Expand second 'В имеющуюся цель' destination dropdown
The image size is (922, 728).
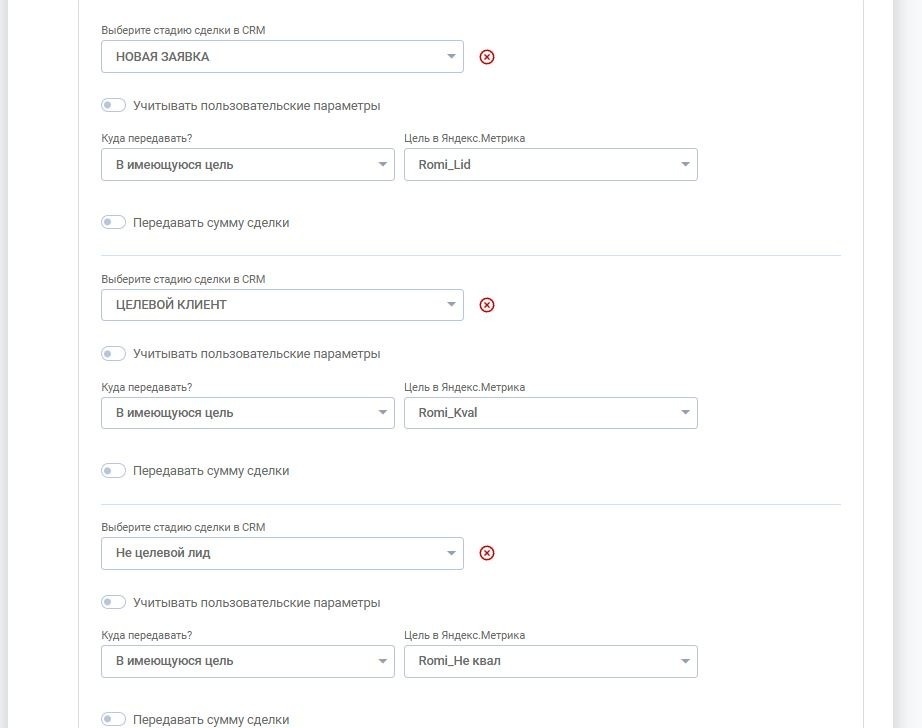pos(248,413)
